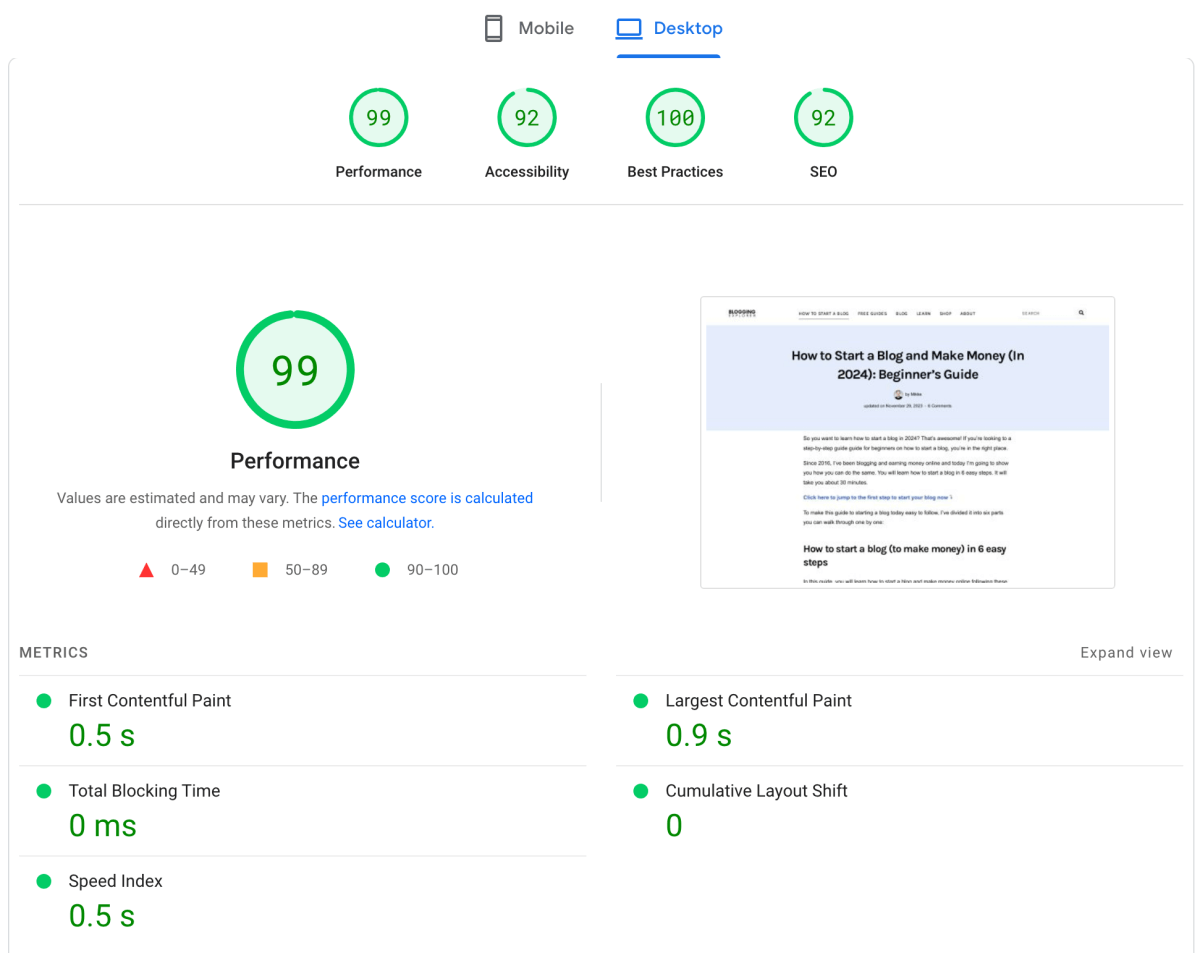Select the Accessibility score circle
This screenshot has width=1200, height=953.
[526, 117]
